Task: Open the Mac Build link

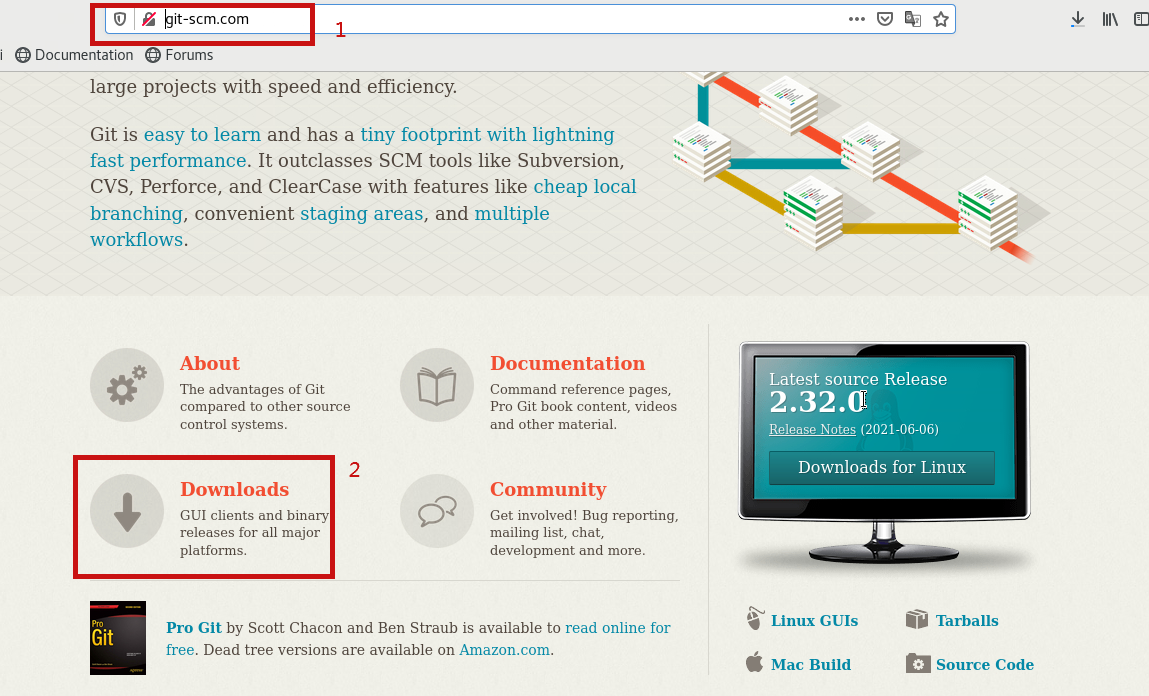Action: click(810, 664)
